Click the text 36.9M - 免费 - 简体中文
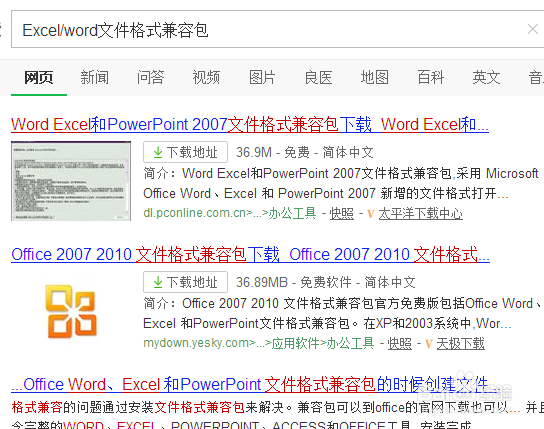Viewport: 544px width, 429px height. coord(305,152)
